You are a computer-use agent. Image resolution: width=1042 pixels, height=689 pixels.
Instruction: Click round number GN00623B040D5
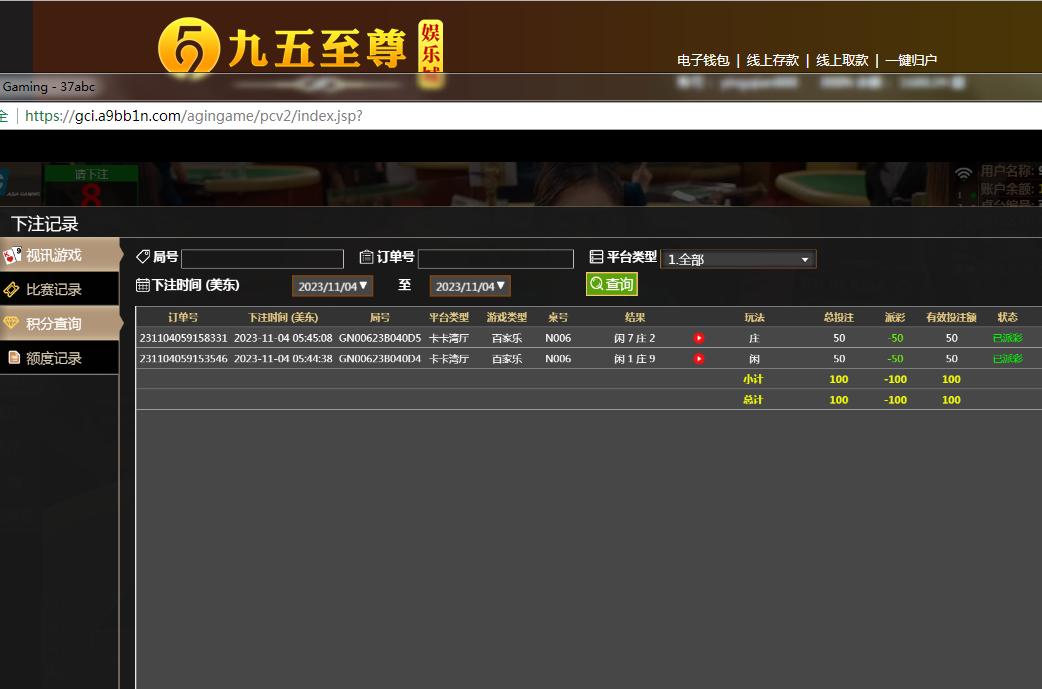coord(380,338)
